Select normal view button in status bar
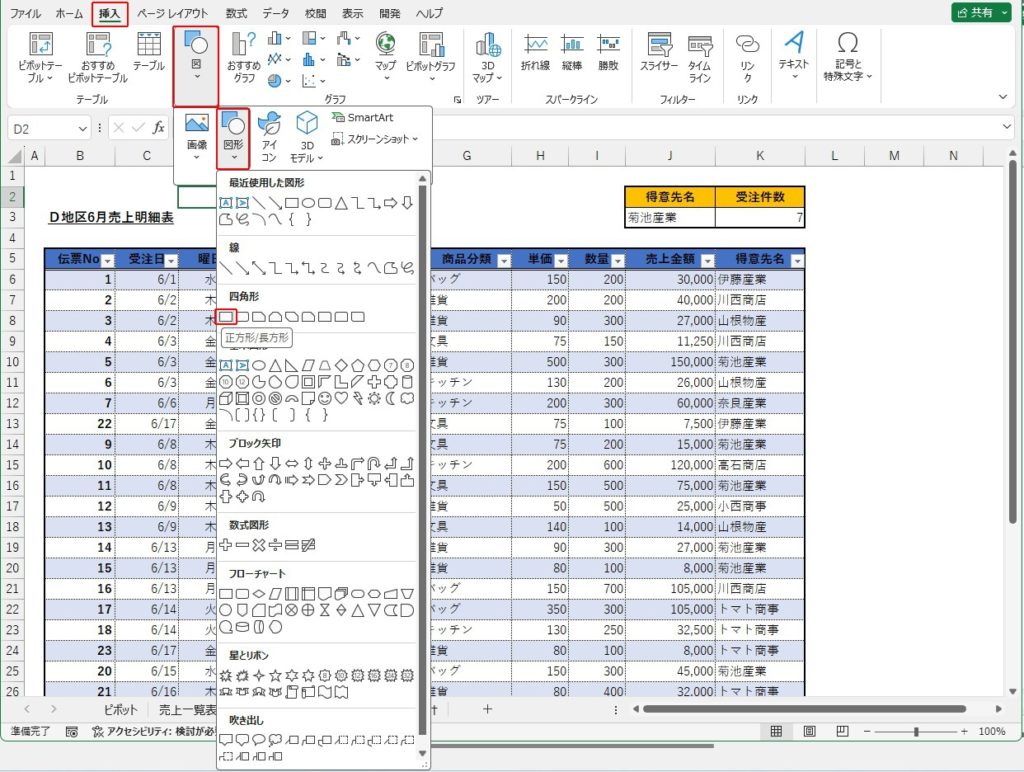Screen dimensions: 1024x772 coord(775,732)
